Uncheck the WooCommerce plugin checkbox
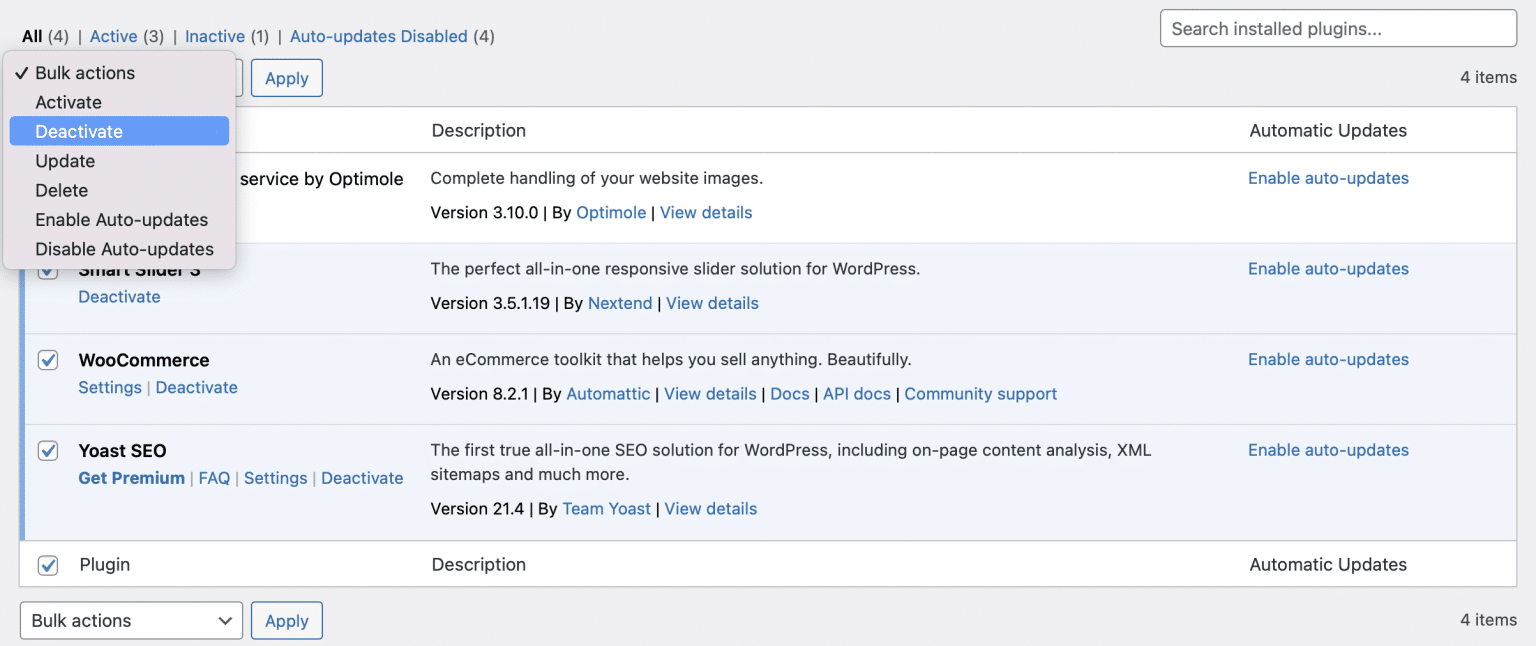Screen dimensions: 1536x646 pyautogui.click(x=47, y=360)
